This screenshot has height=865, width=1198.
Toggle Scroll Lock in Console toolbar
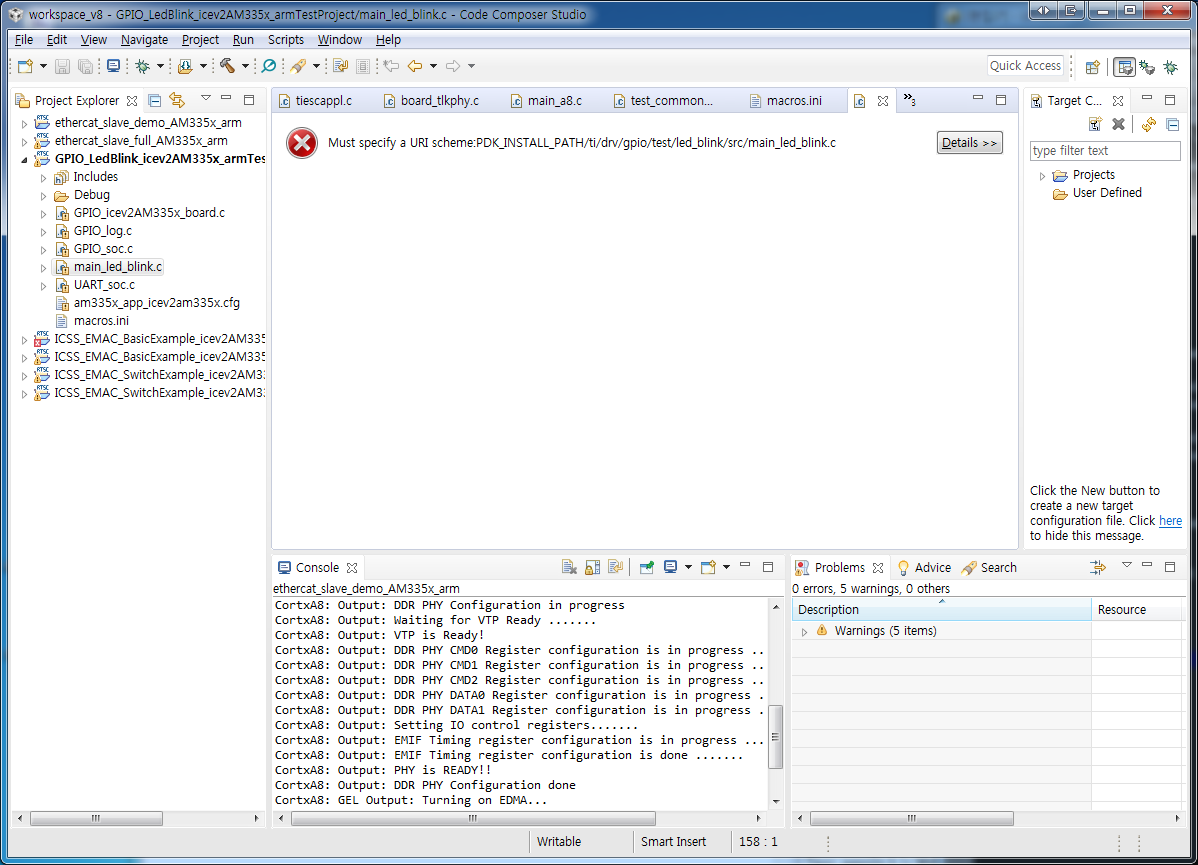pos(592,567)
